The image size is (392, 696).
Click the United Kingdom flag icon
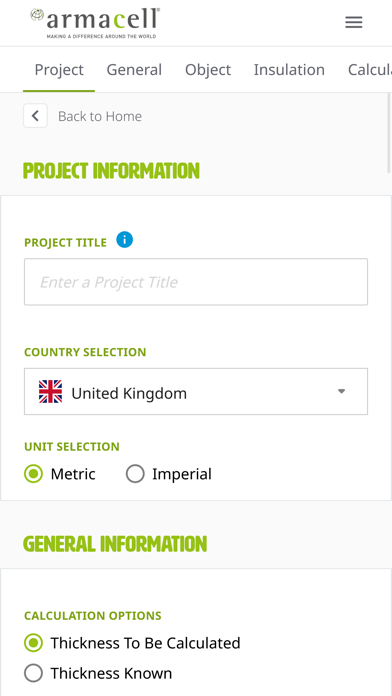coord(50,392)
